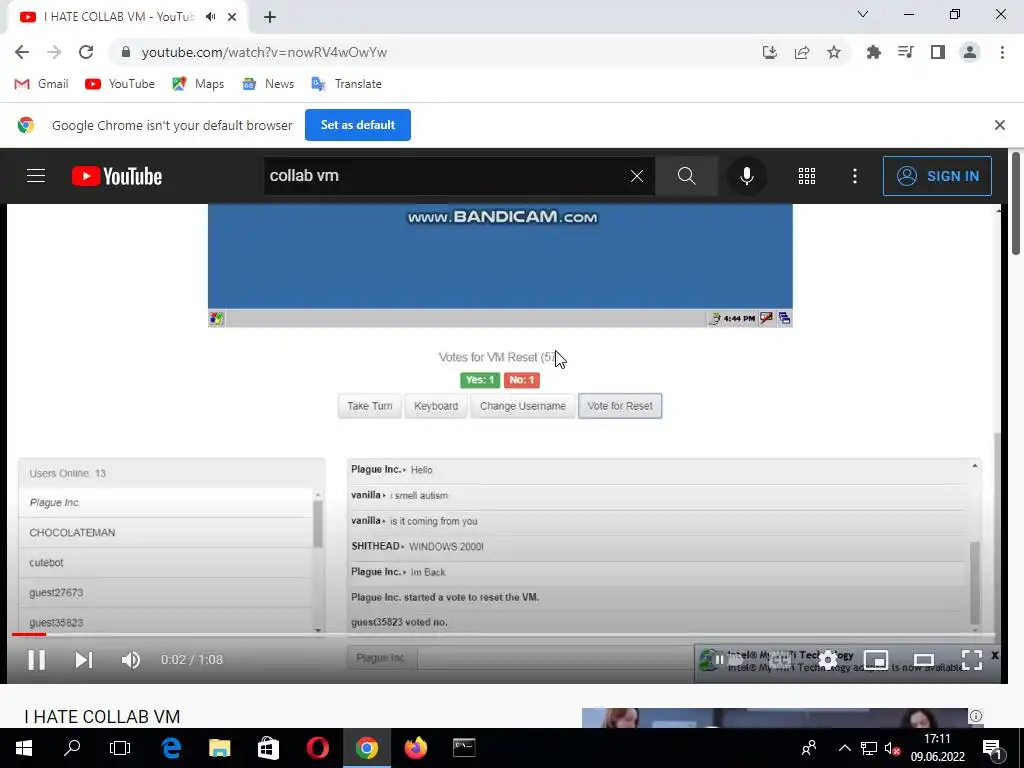This screenshot has width=1024, height=768.
Task: Open the video settings gear
Action: point(827,660)
